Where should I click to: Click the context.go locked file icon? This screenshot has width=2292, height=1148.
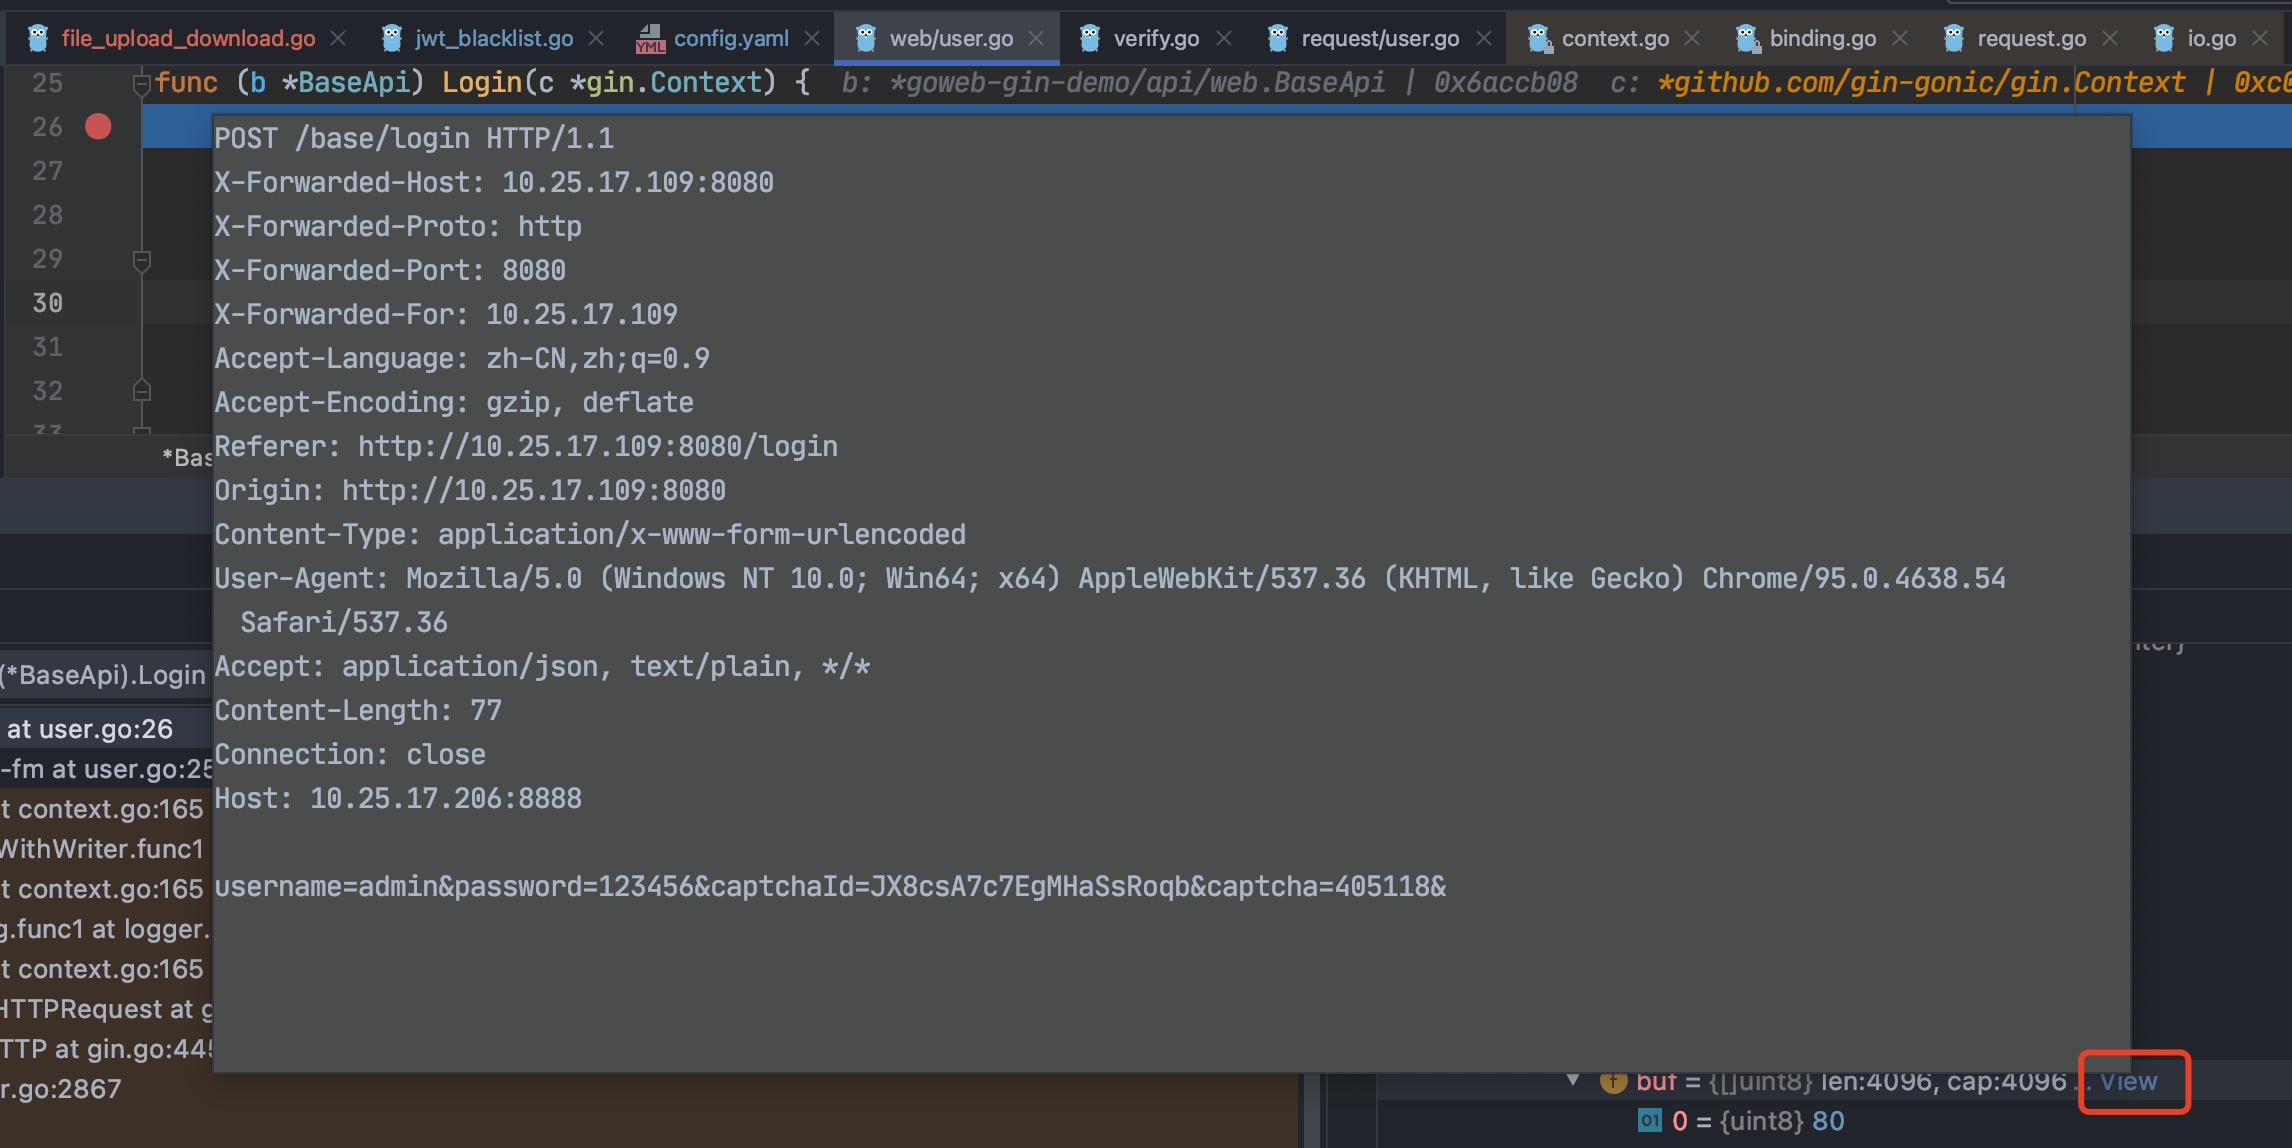click(1539, 39)
